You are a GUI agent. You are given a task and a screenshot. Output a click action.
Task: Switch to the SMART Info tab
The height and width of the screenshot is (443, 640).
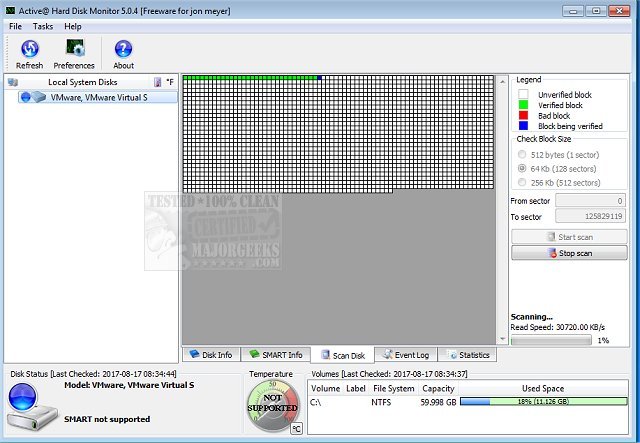(x=276, y=355)
